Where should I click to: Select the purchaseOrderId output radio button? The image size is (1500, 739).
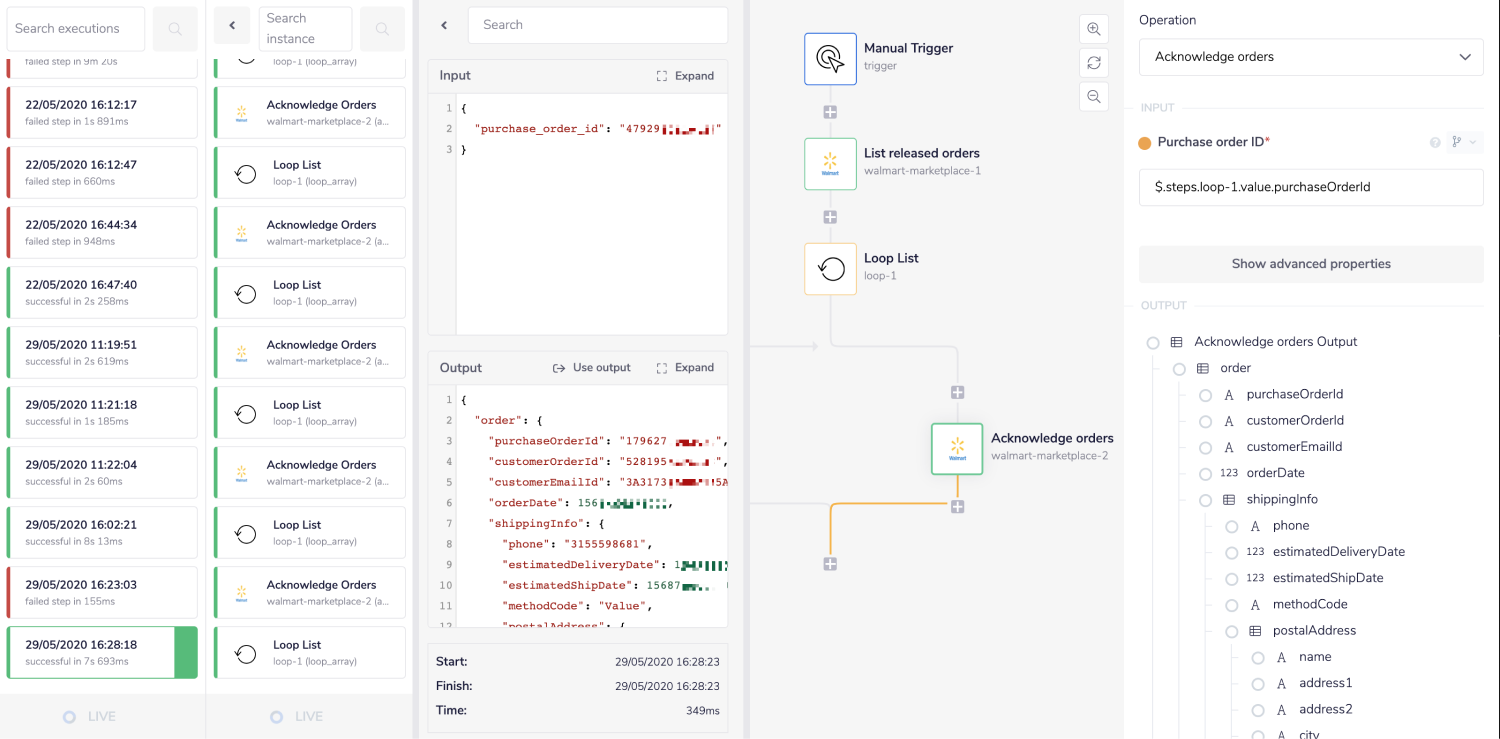point(1205,395)
